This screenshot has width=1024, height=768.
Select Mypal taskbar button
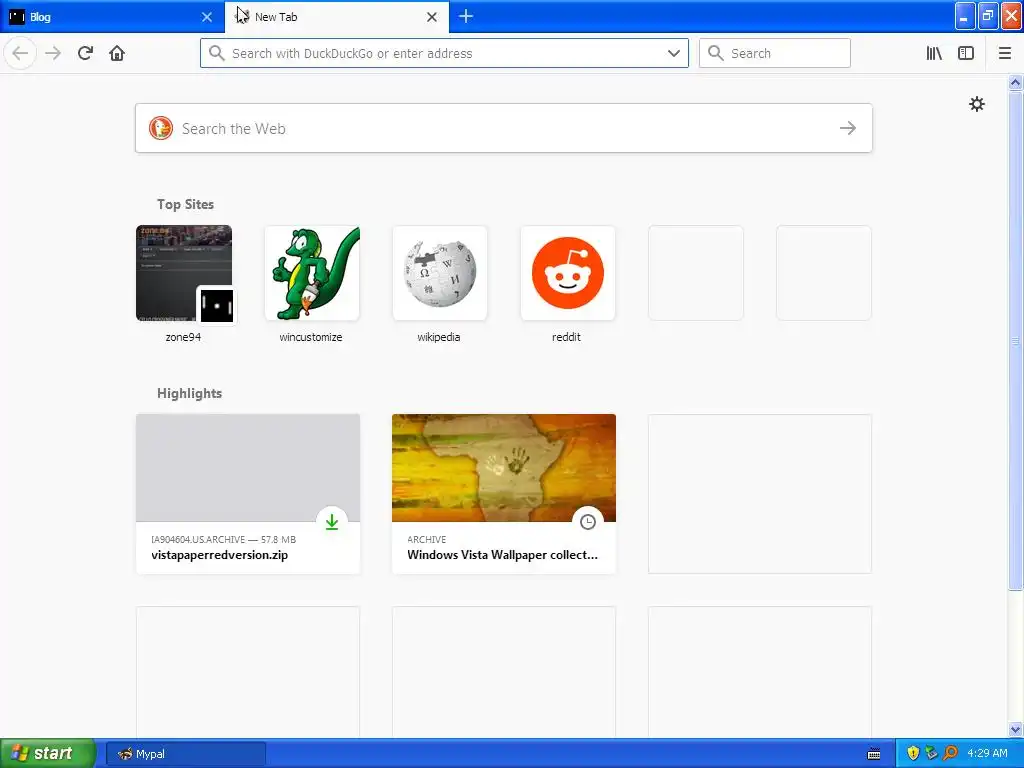pos(185,754)
